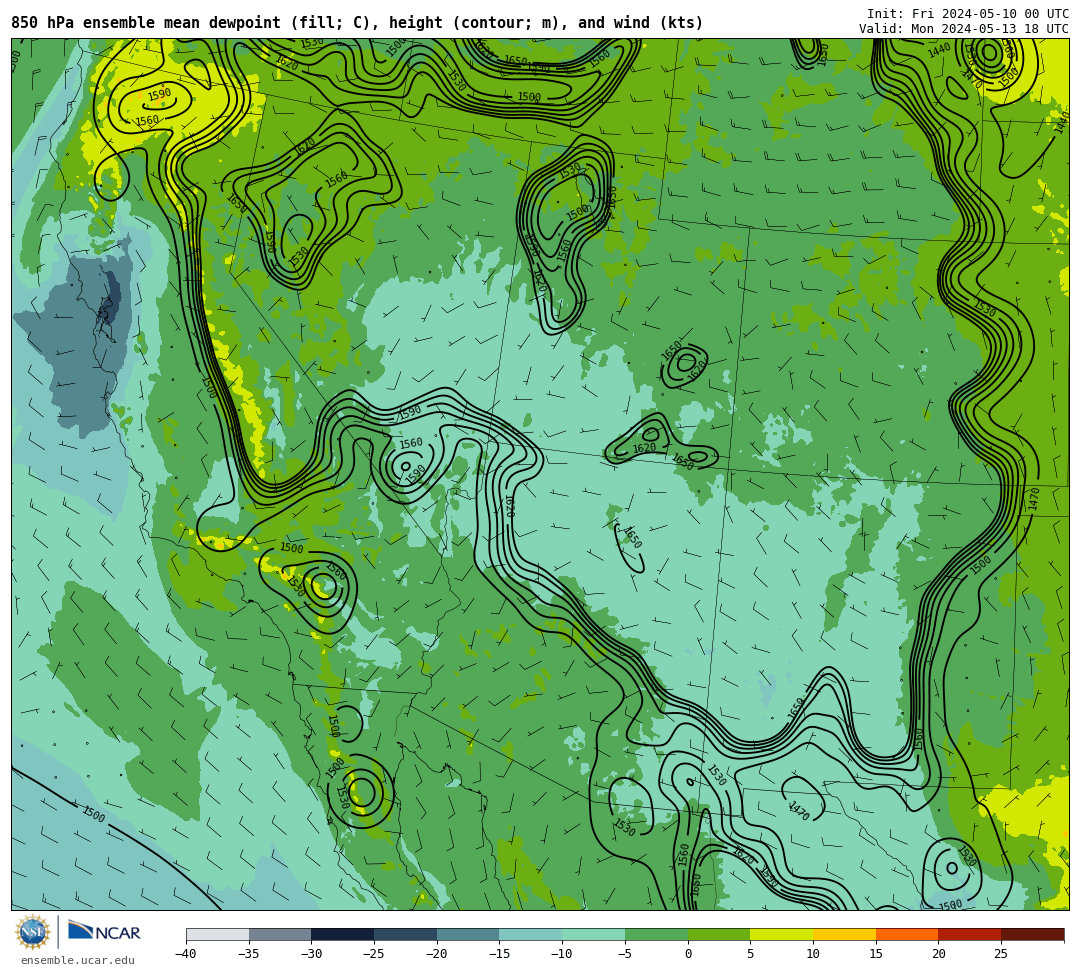This screenshot has height=973, width=1080.
Task: Click the '-35' colorbar tick label
Action: tap(248, 954)
